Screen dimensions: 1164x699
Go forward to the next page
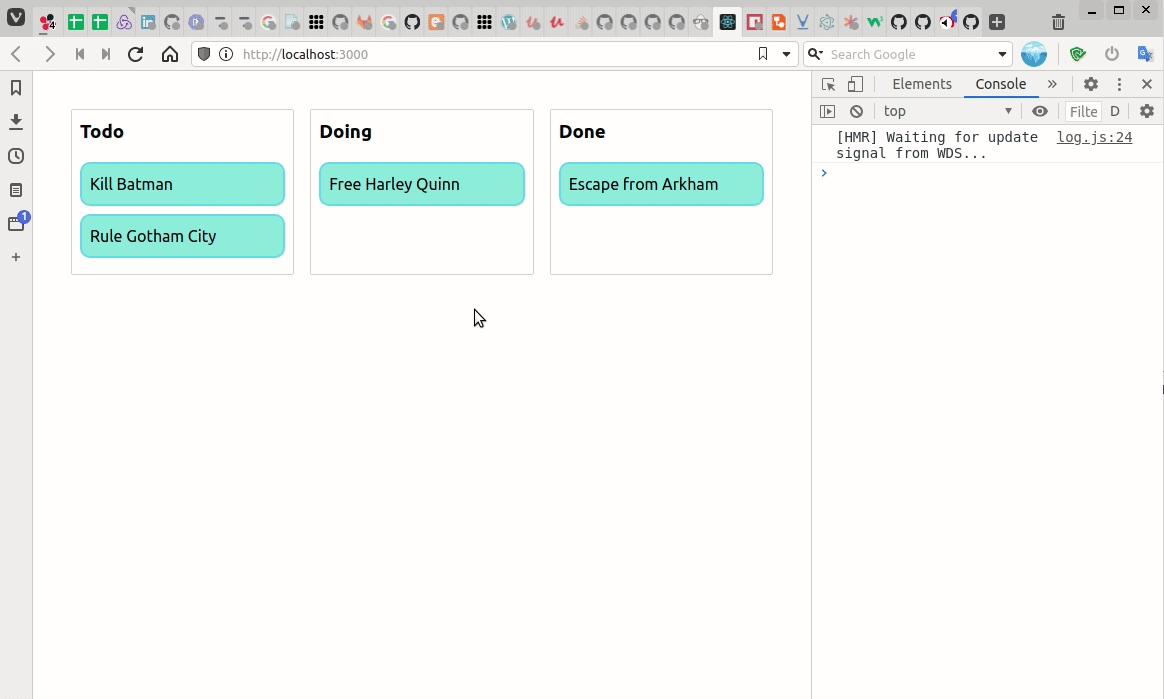(x=49, y=54)
